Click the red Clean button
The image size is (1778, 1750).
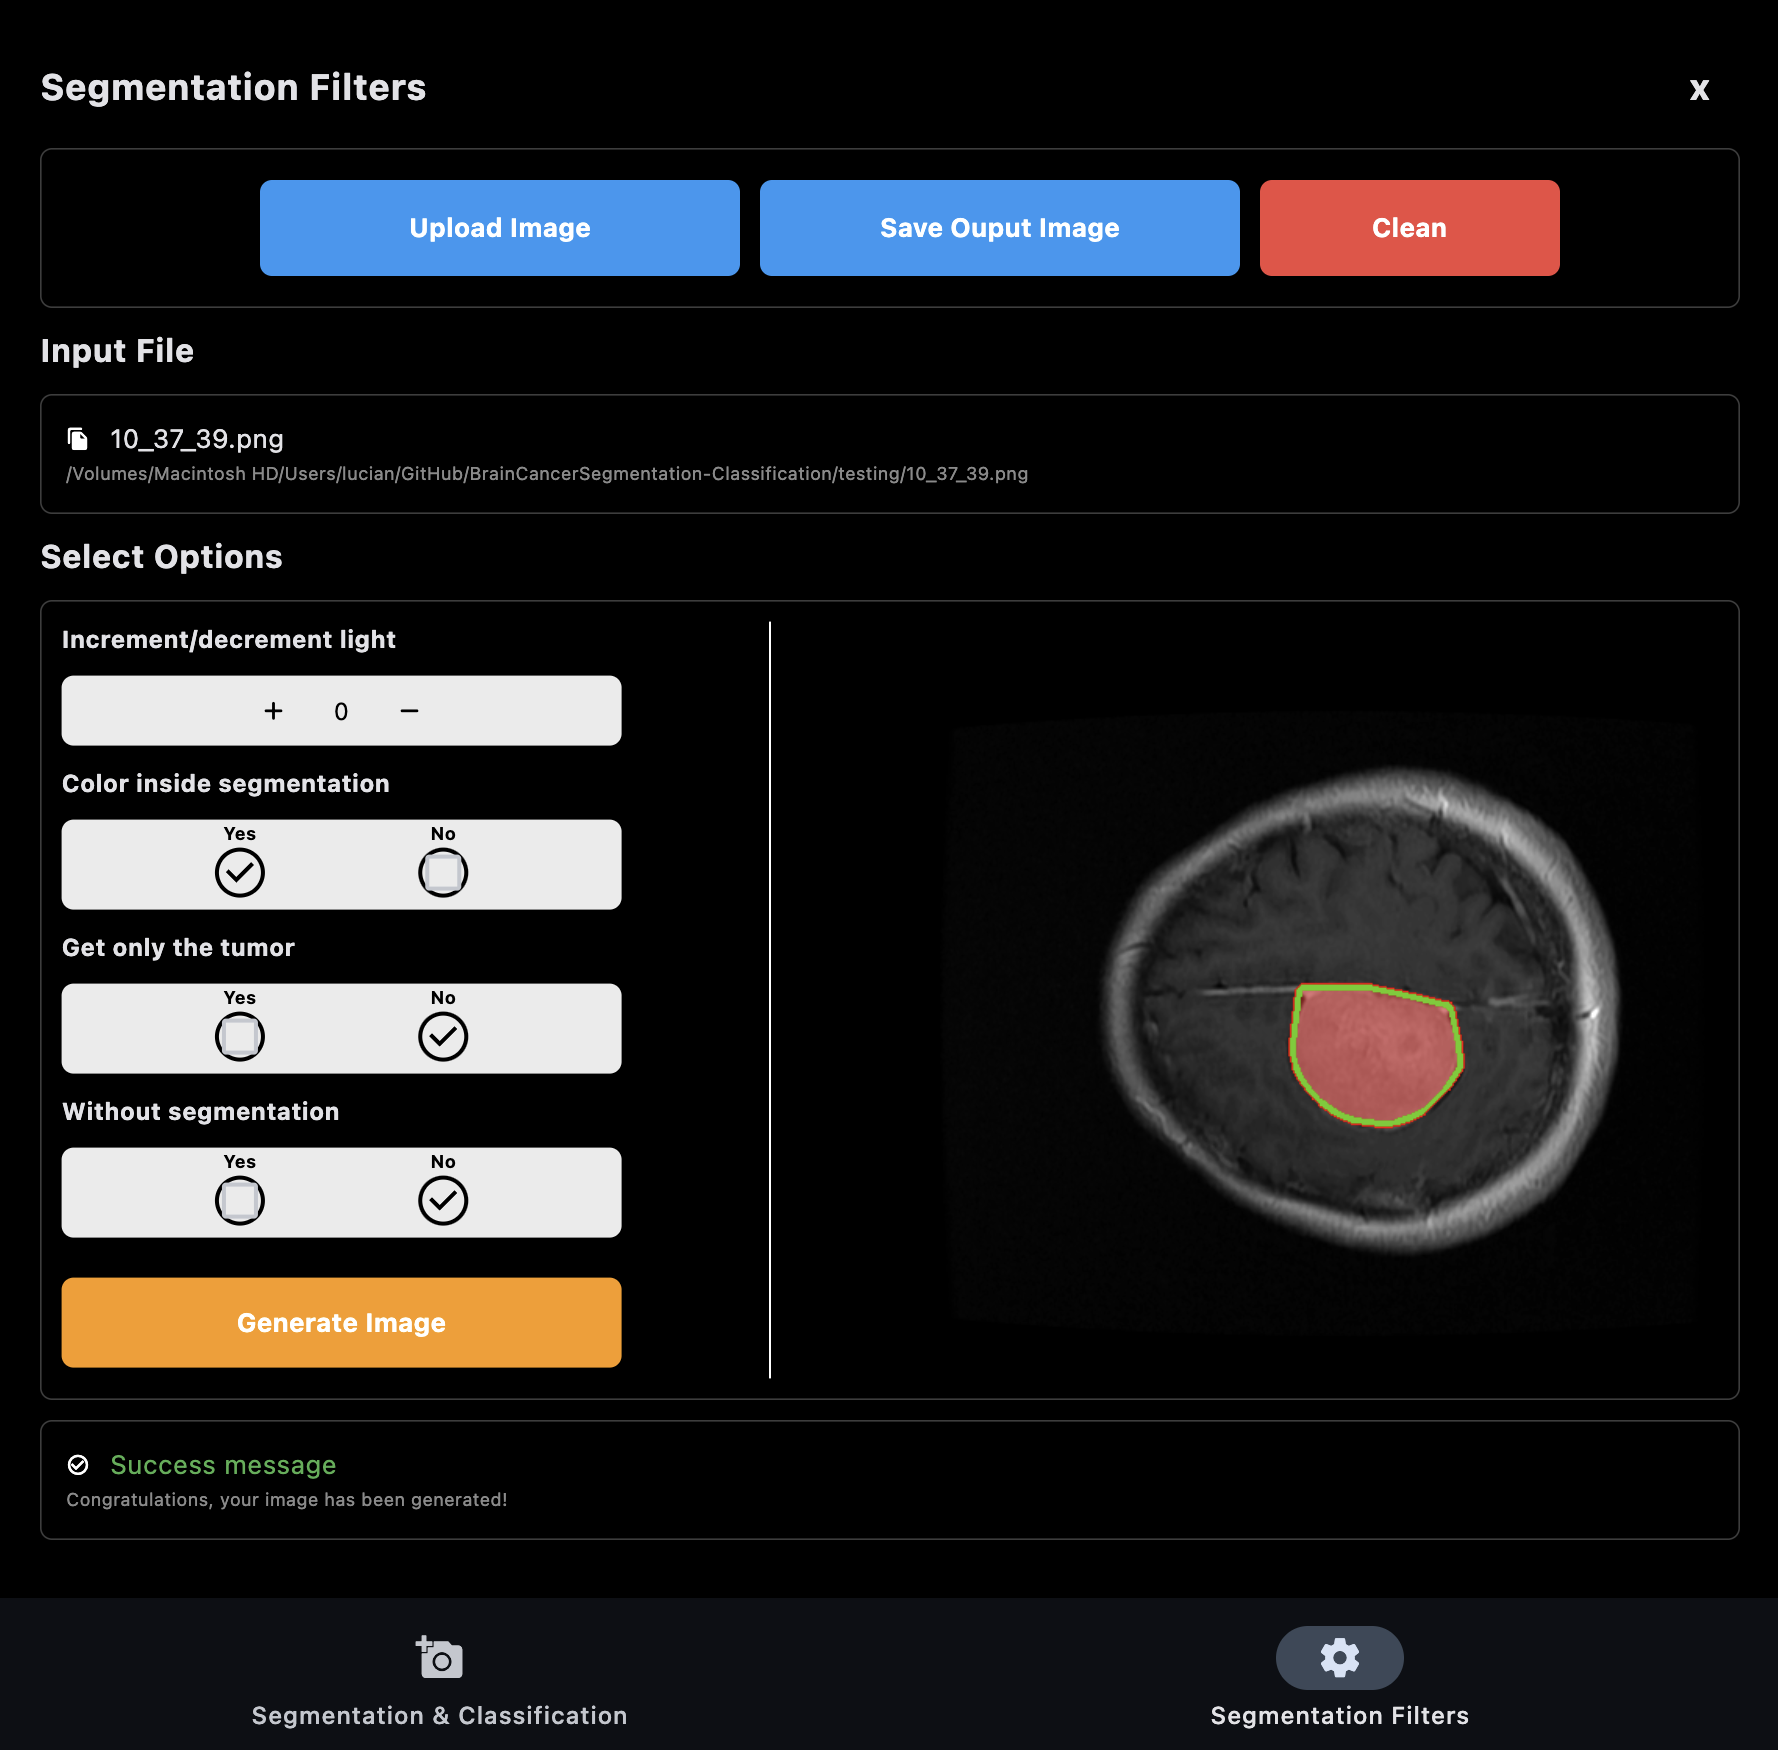coord(1409,227)
